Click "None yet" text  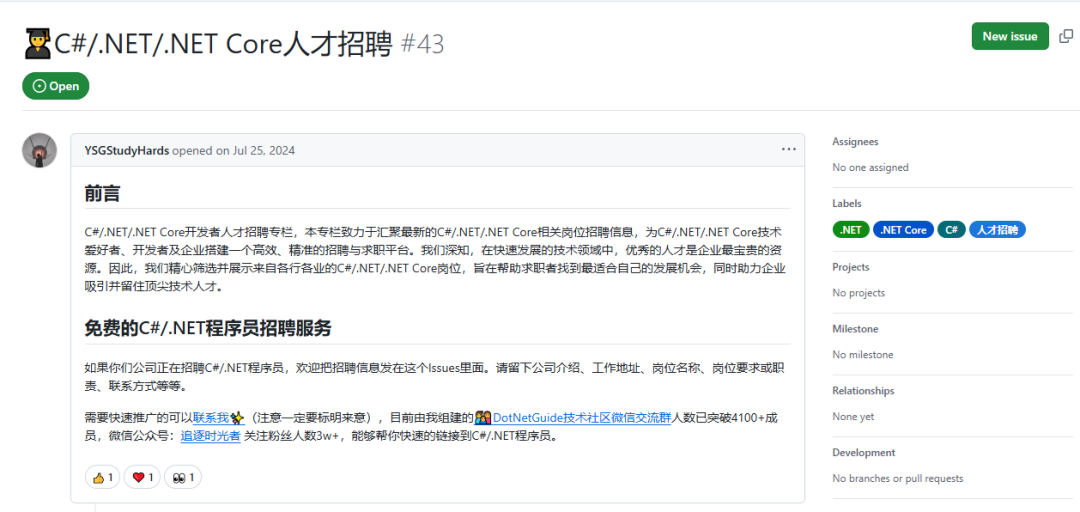pos(852,417)
